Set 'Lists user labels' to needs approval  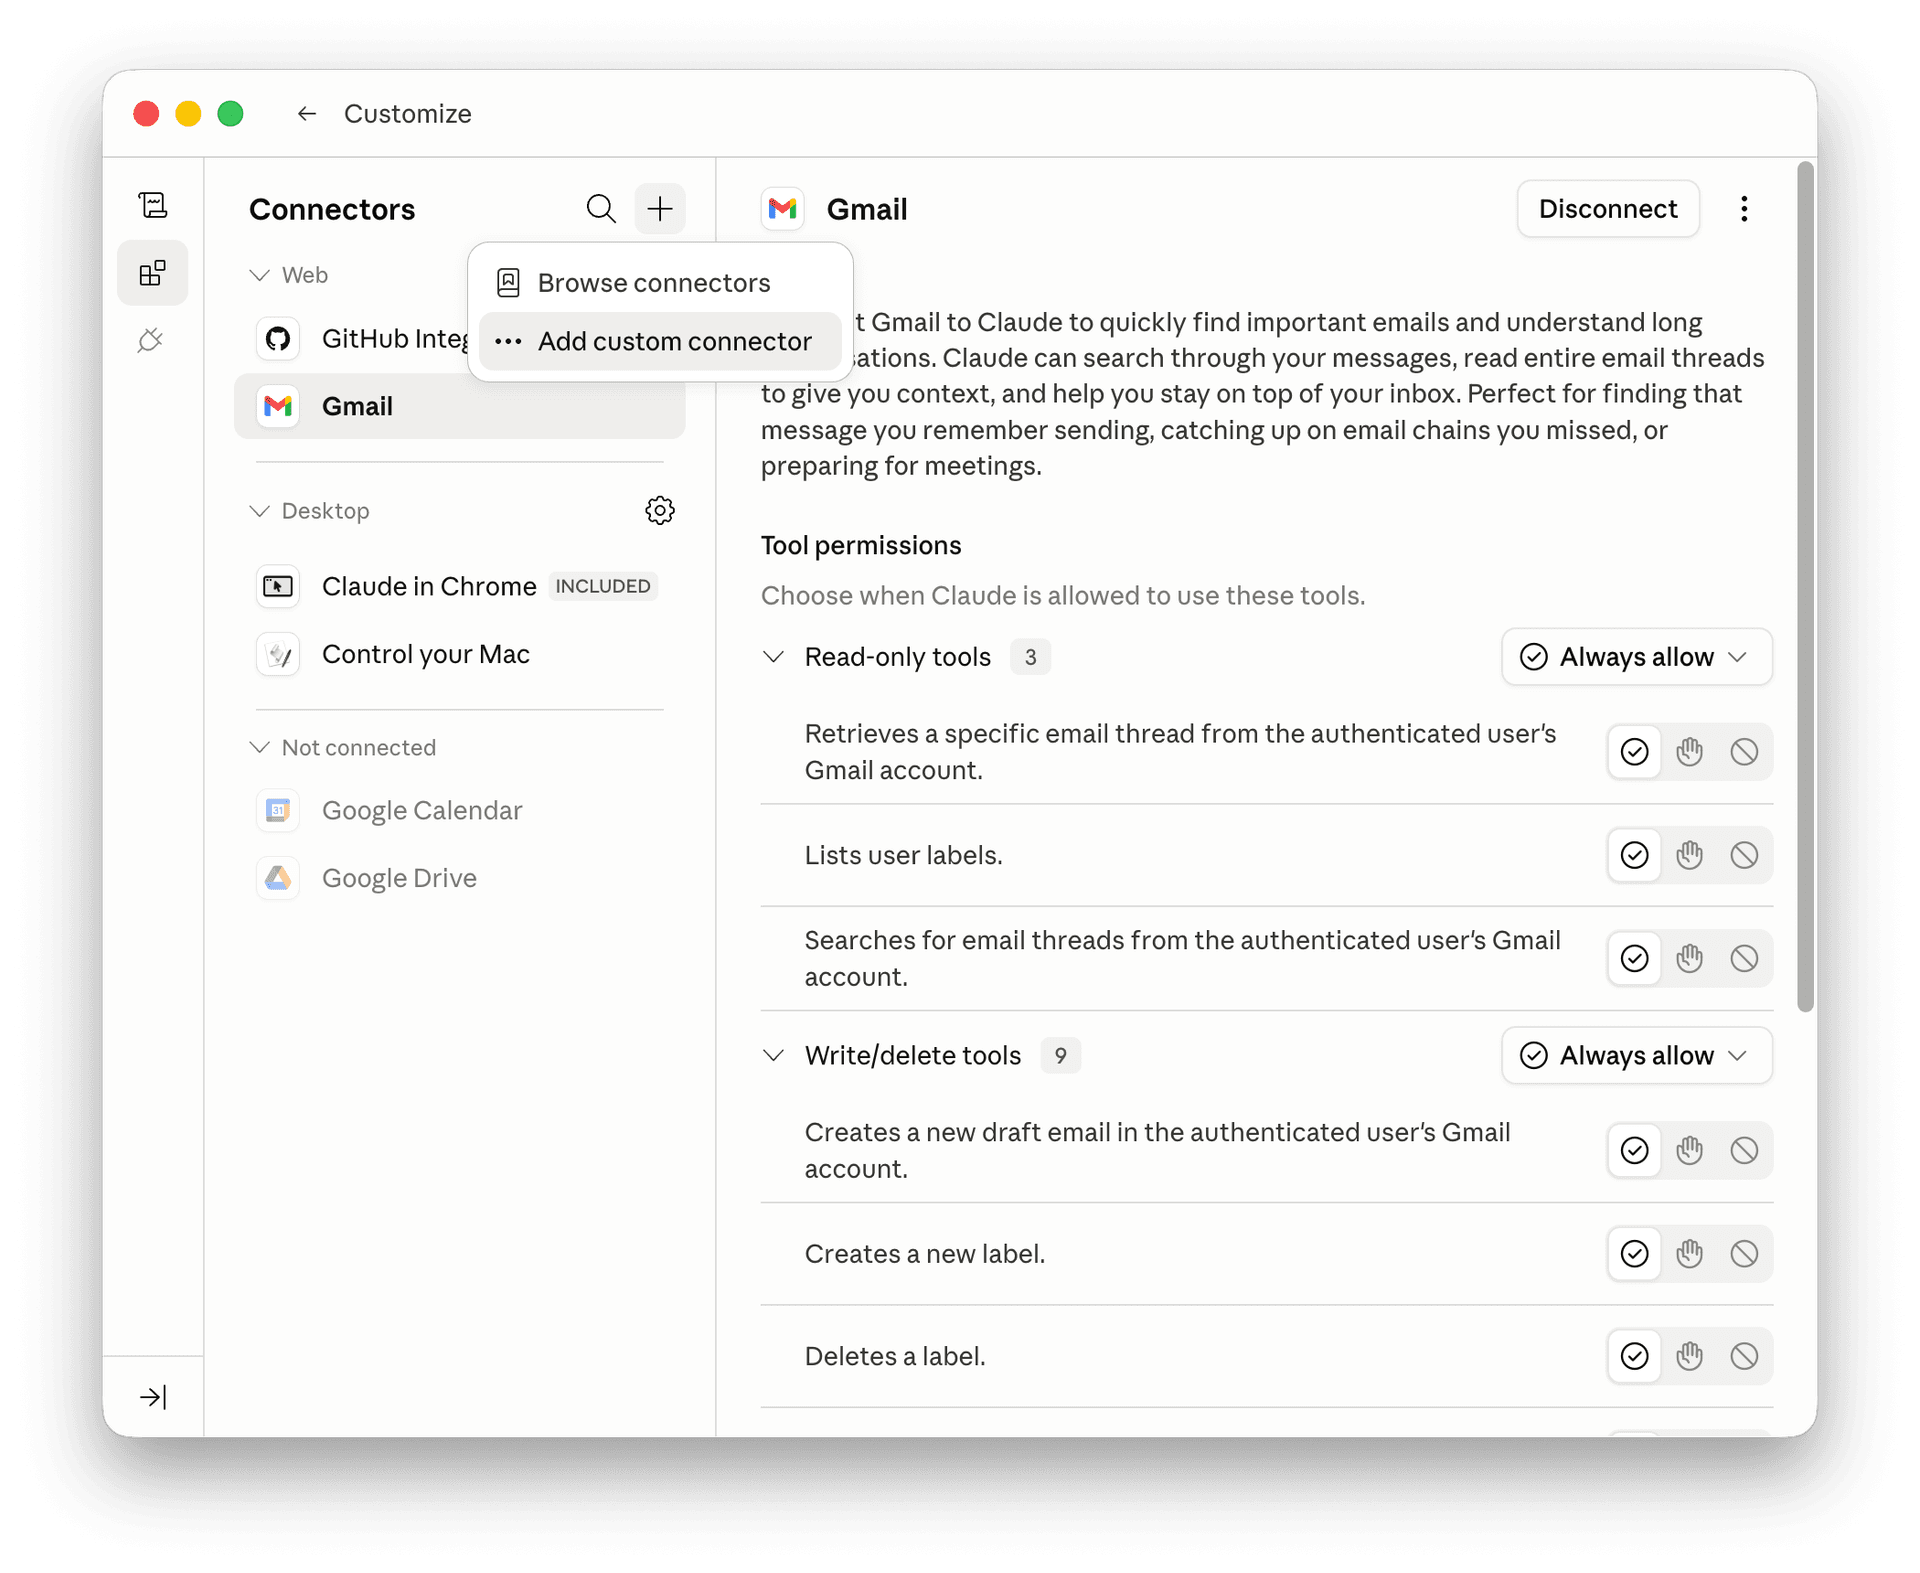point(1689,855)
